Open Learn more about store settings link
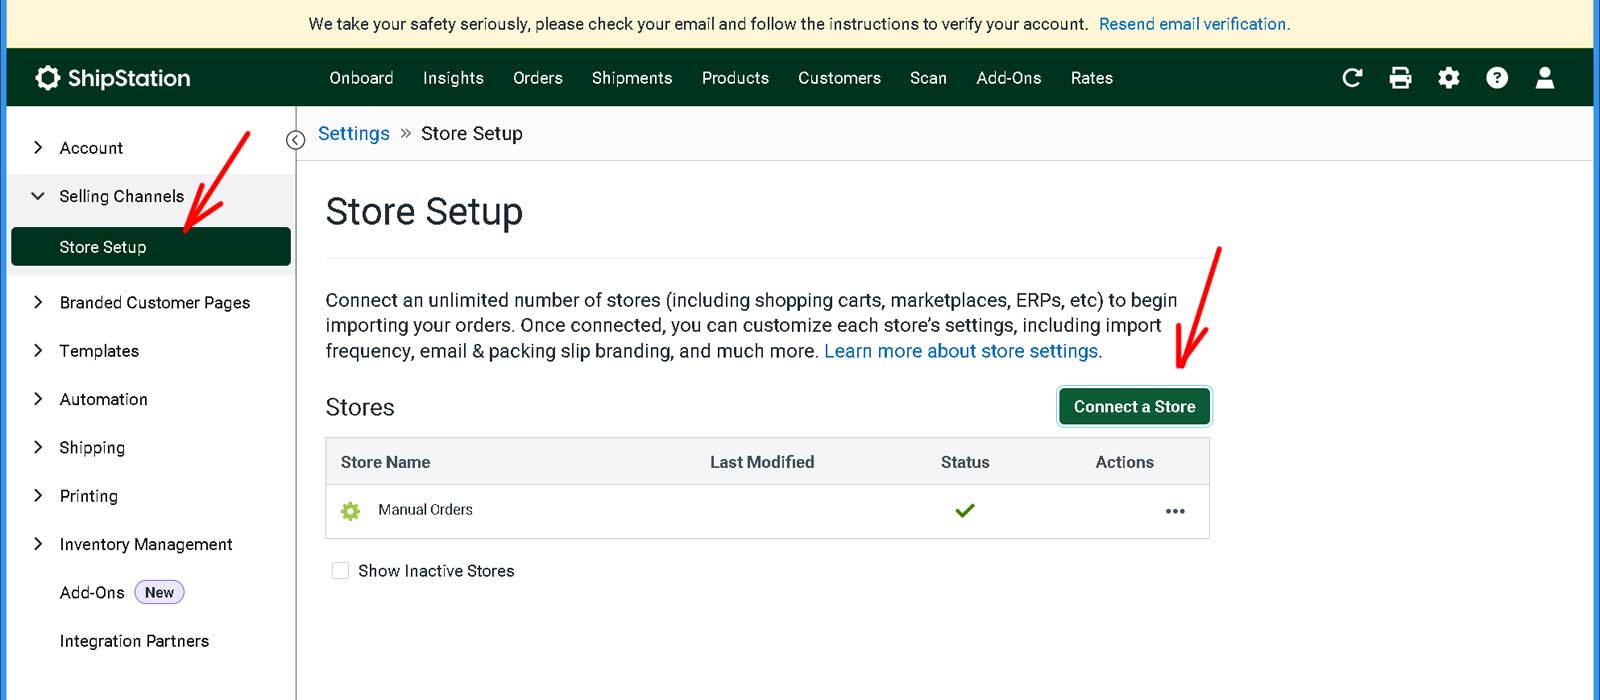Viewport: 1600px width, 700px height. pyautogui.click(x=962, y=351)
